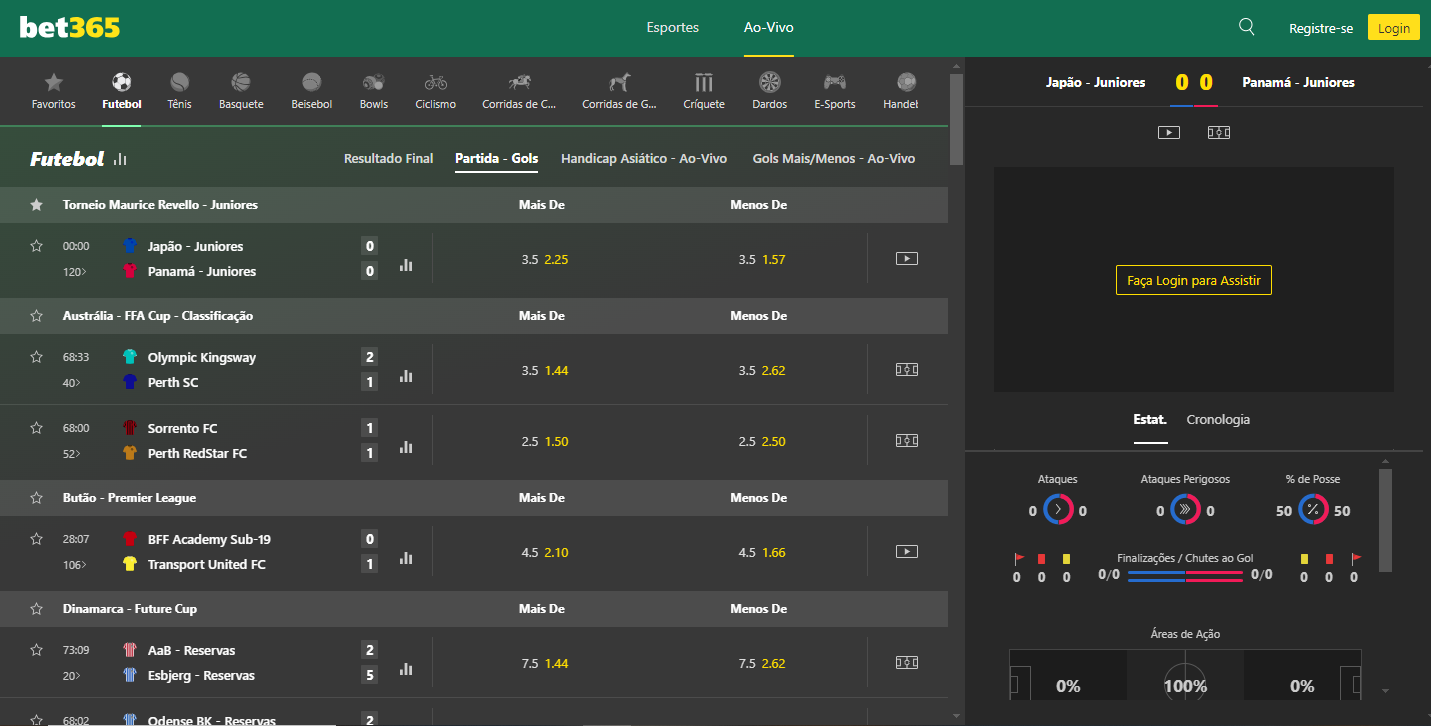Switch to Gols Mais/Menos - Ao-Vivo tab
The height and width of the screenshot is (726, 1431).
coord(834,158)
